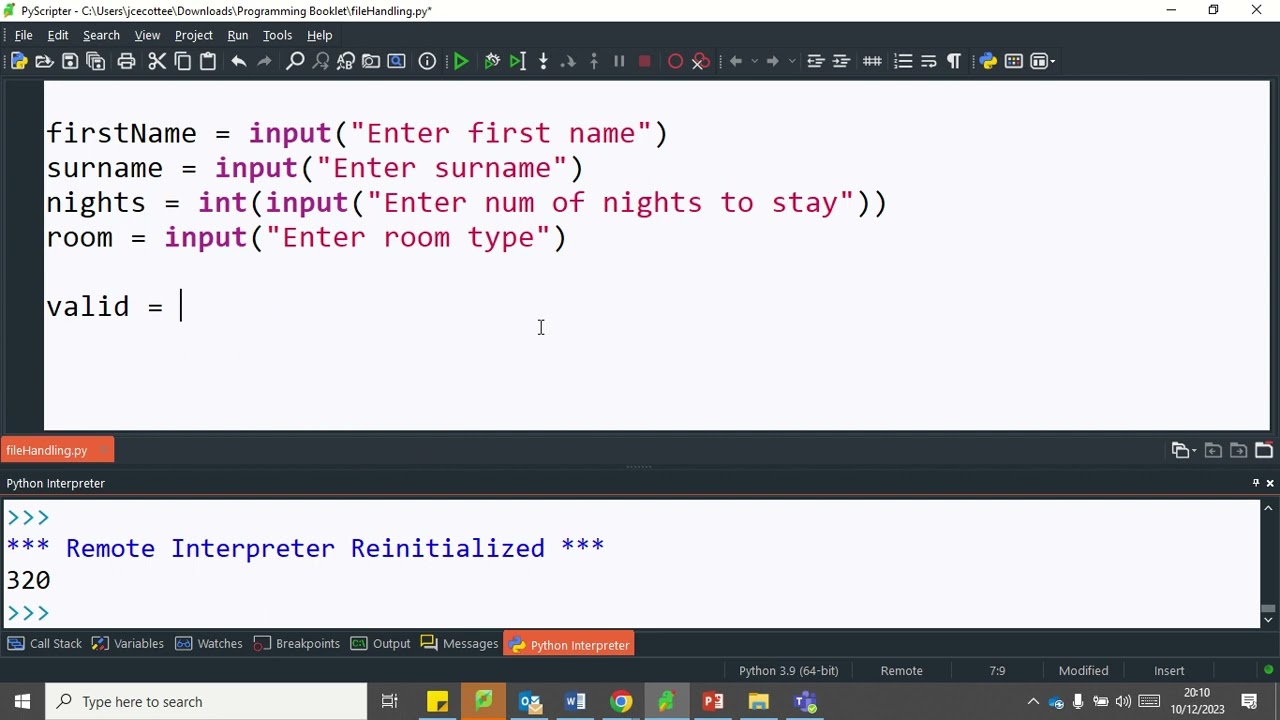Cut the selection with the scissors icon
The height and width of the screenshot is (720, 1280).
click(x=157, y=61)
